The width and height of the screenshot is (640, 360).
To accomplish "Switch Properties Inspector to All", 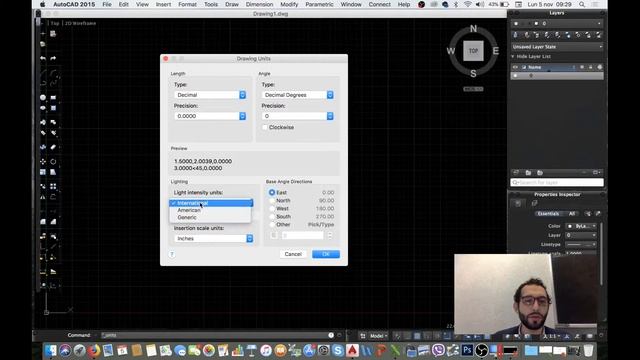I will point(572,213).
